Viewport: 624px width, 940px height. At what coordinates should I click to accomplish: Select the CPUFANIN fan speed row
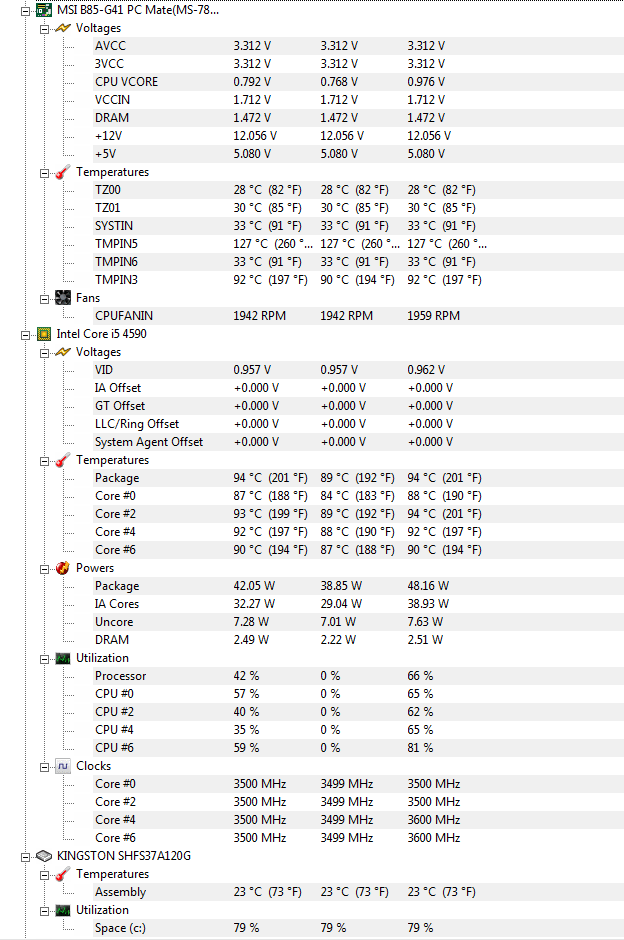click(358, 315)
